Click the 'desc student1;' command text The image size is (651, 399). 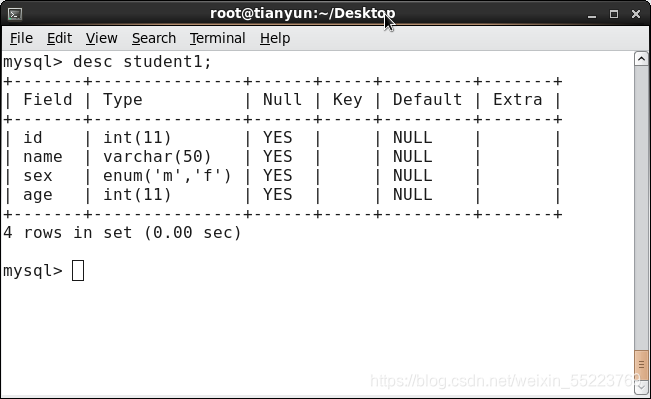pos(142,62)
